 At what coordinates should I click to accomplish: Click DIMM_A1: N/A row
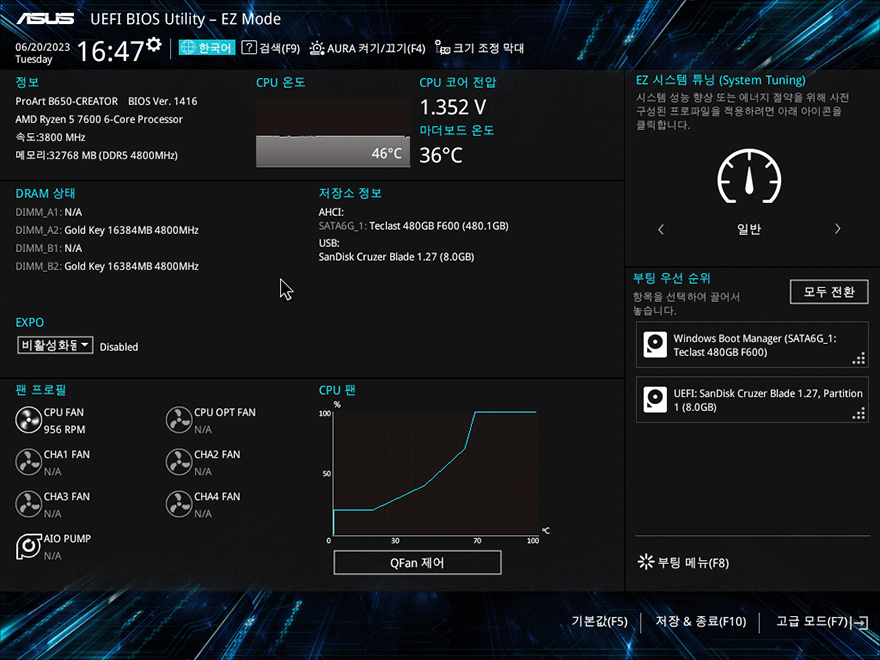[49, 212]
